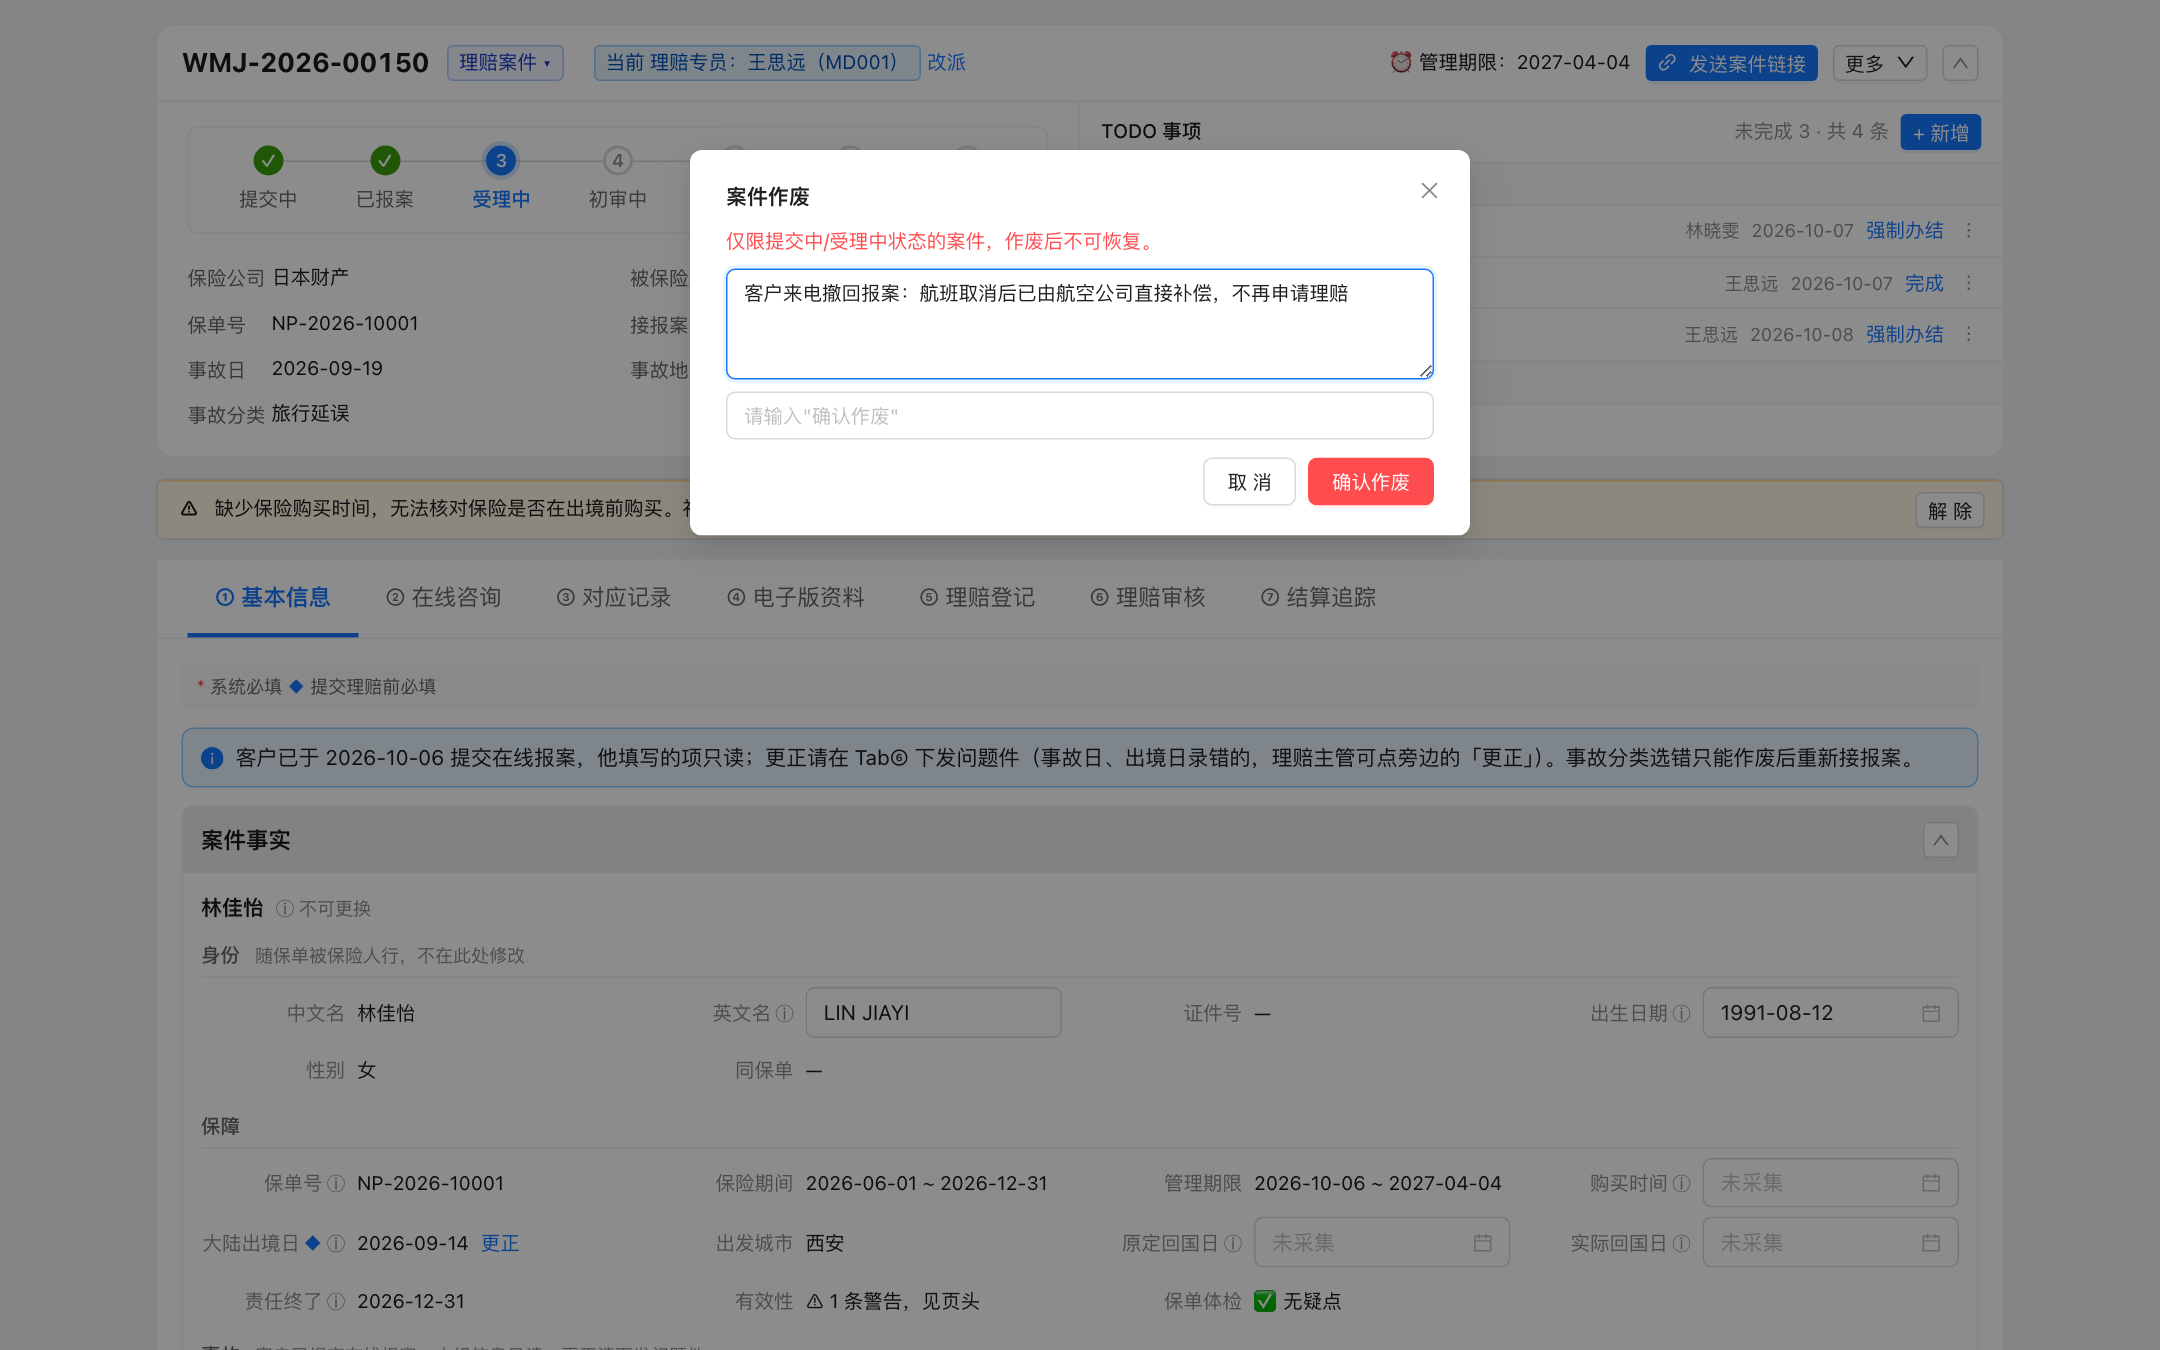Select the 基本信息 tab

click(273, 598)
